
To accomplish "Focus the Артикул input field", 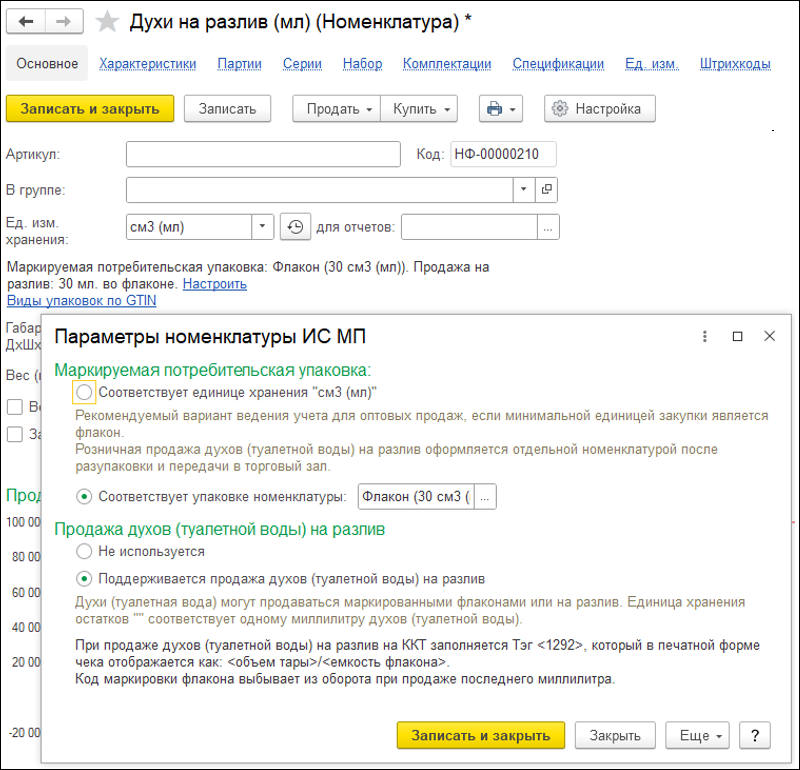I will tap(263, 154).
